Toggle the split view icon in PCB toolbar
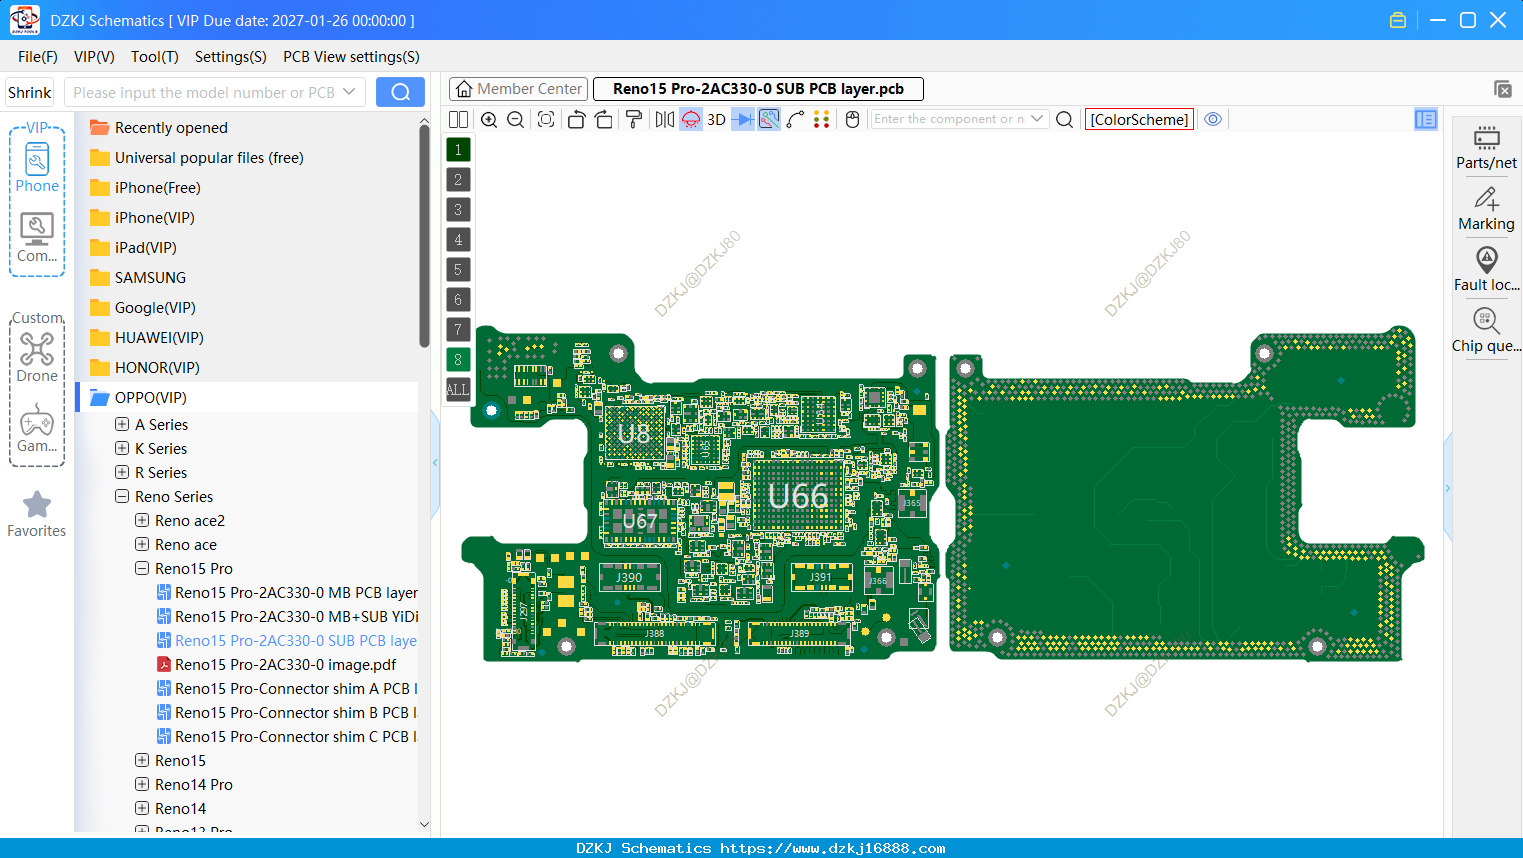The height and width of the screenshot is (858, 1523). tap(458, 120)
